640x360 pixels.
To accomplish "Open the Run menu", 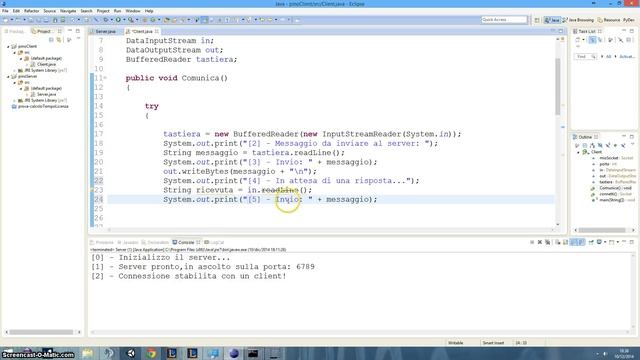I will coord(117,11).
